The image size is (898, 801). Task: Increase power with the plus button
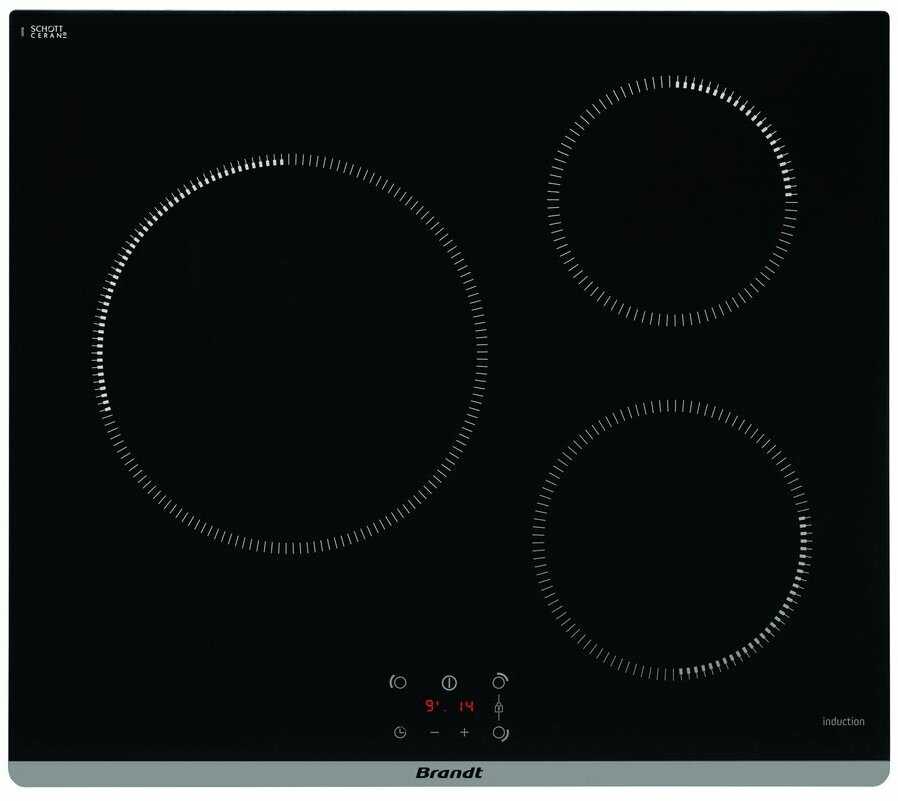tap(464, 733)
